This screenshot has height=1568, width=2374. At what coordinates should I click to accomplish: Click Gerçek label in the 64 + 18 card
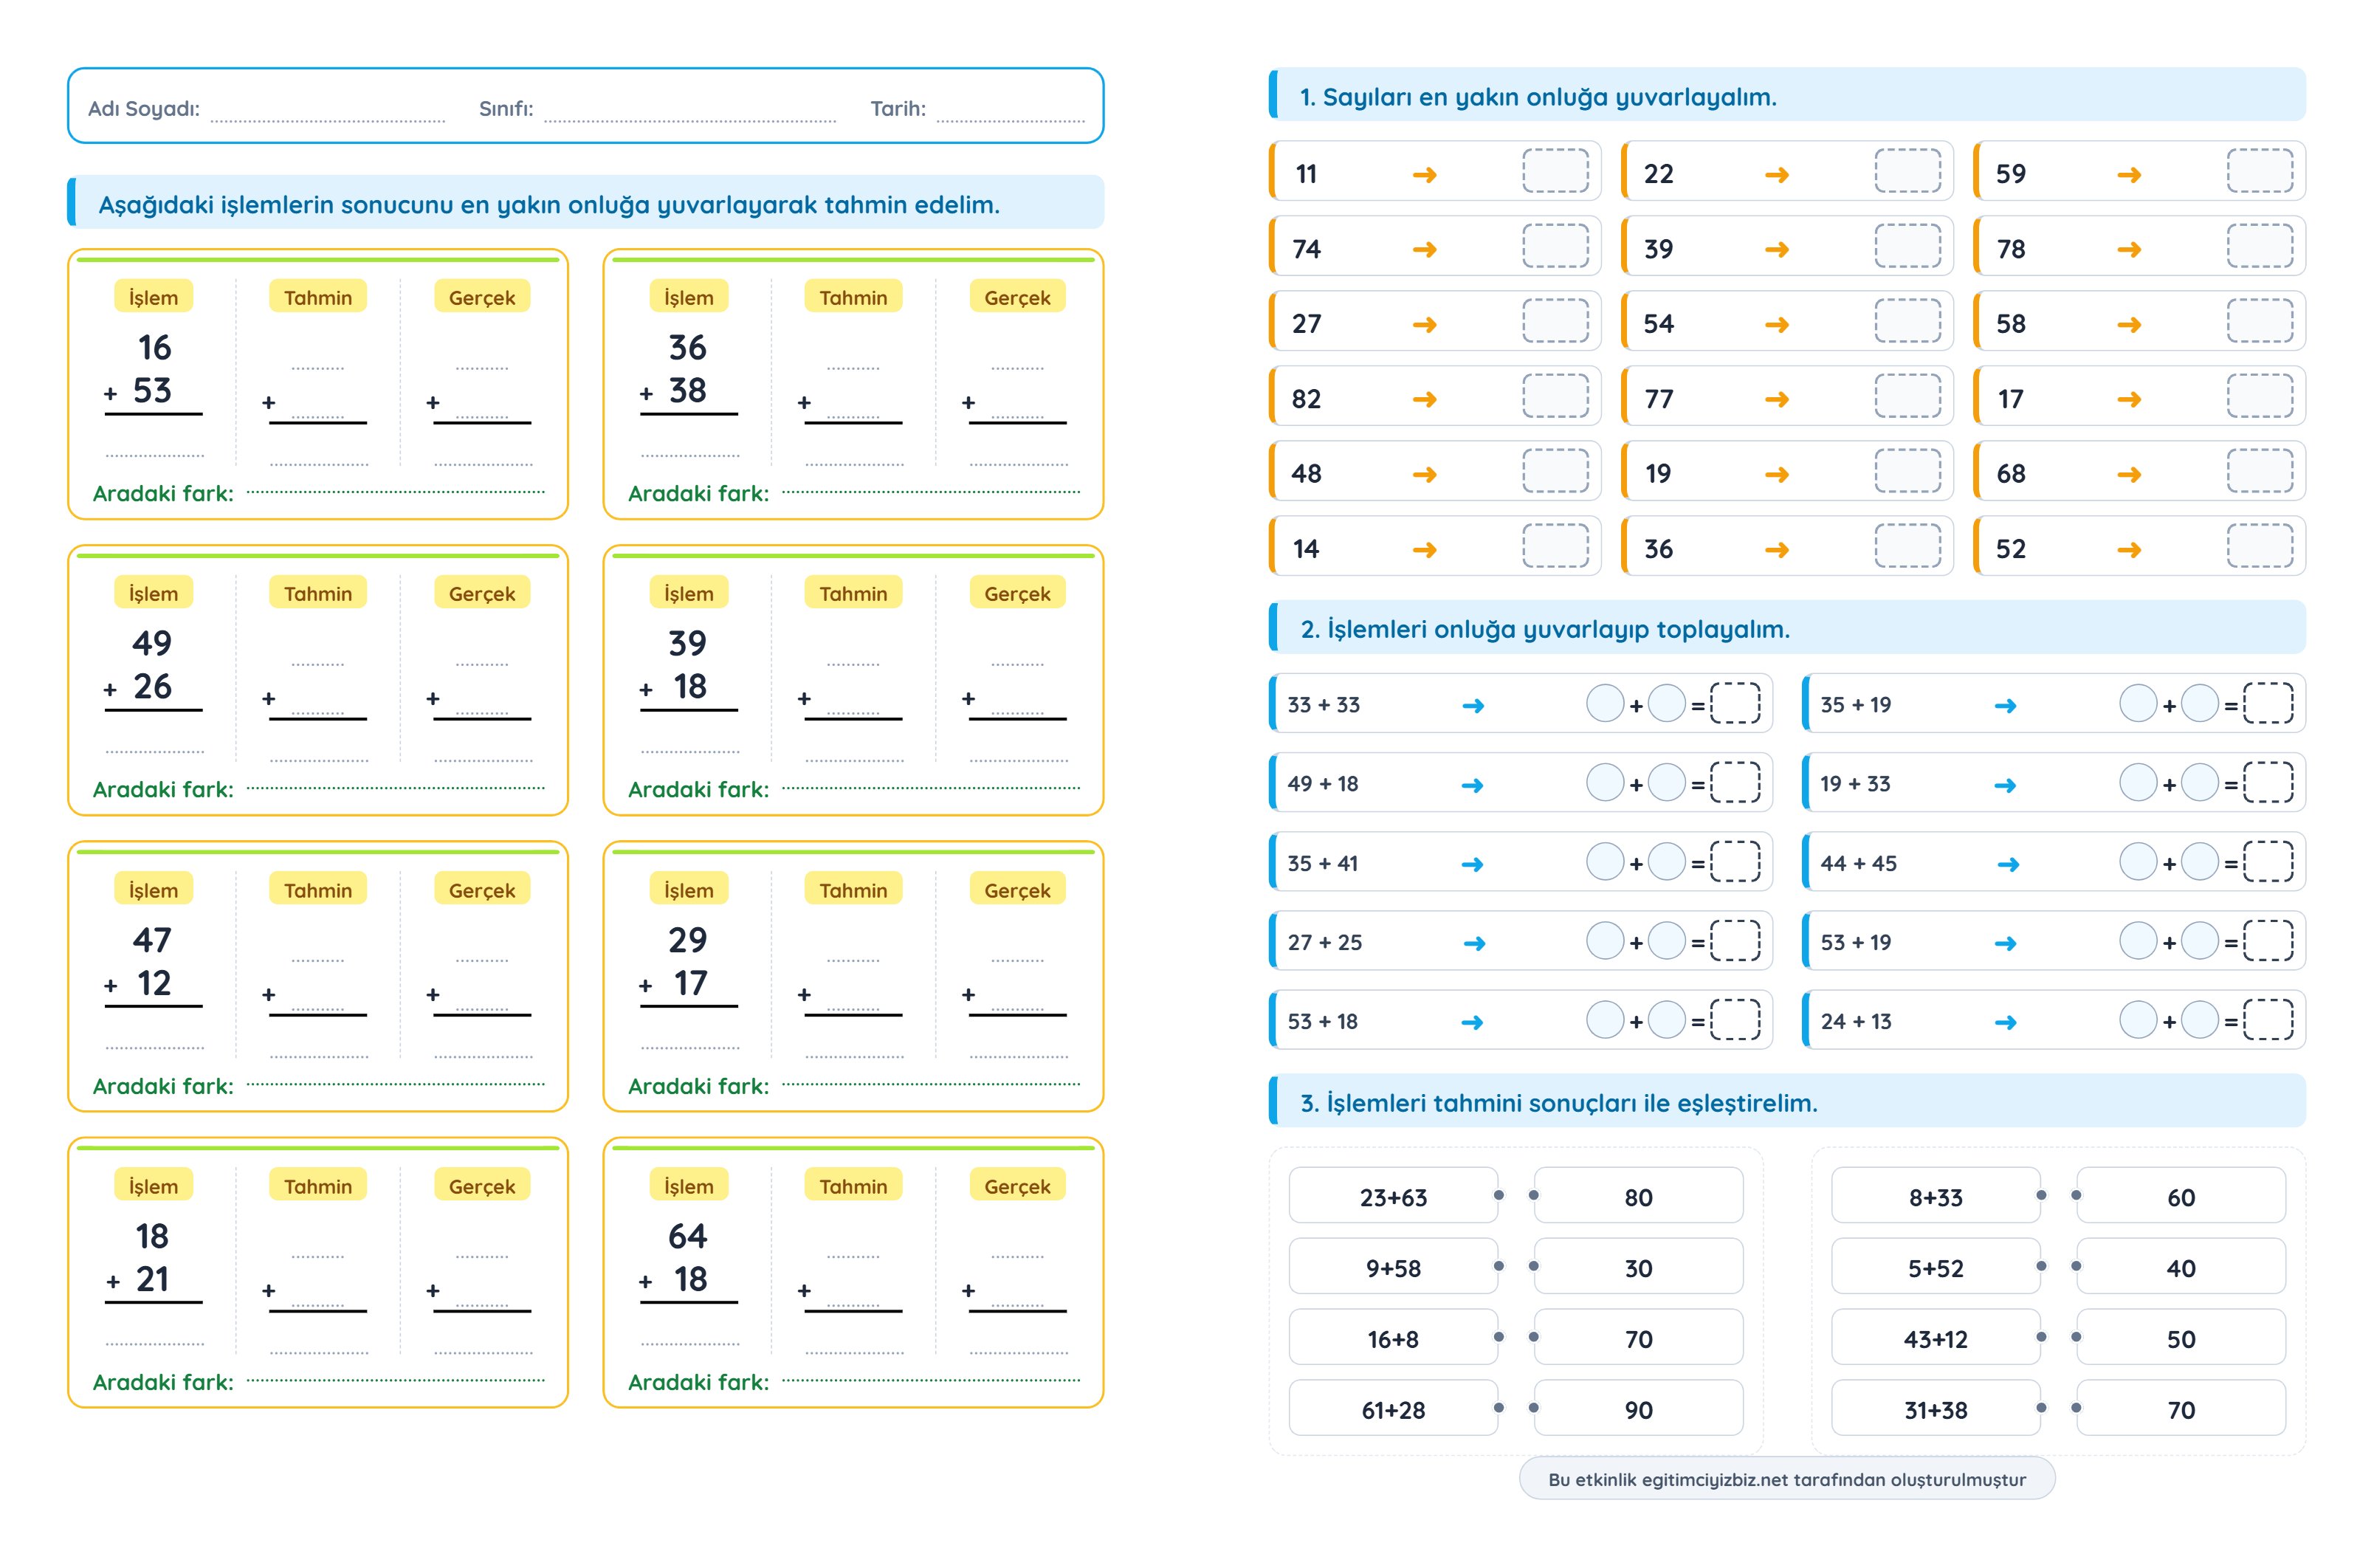(x=1017, y=1186)
